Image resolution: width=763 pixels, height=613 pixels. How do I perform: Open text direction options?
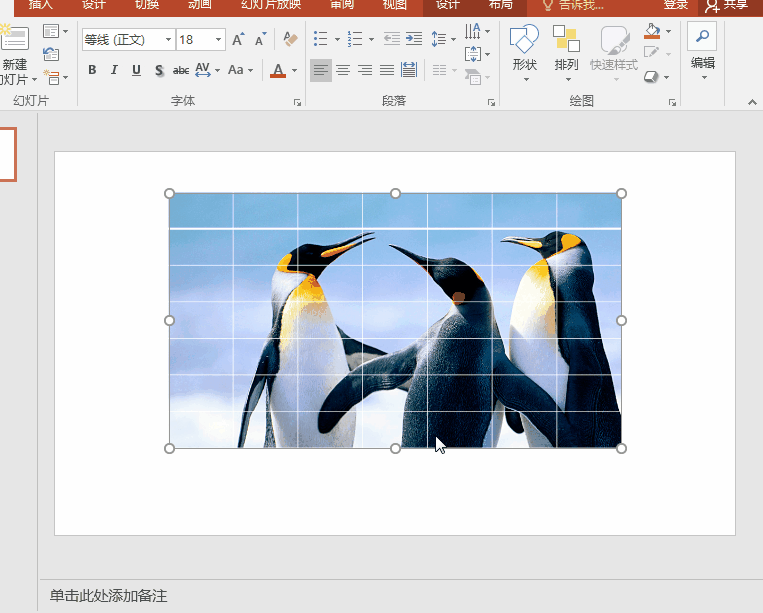point(477,31)
